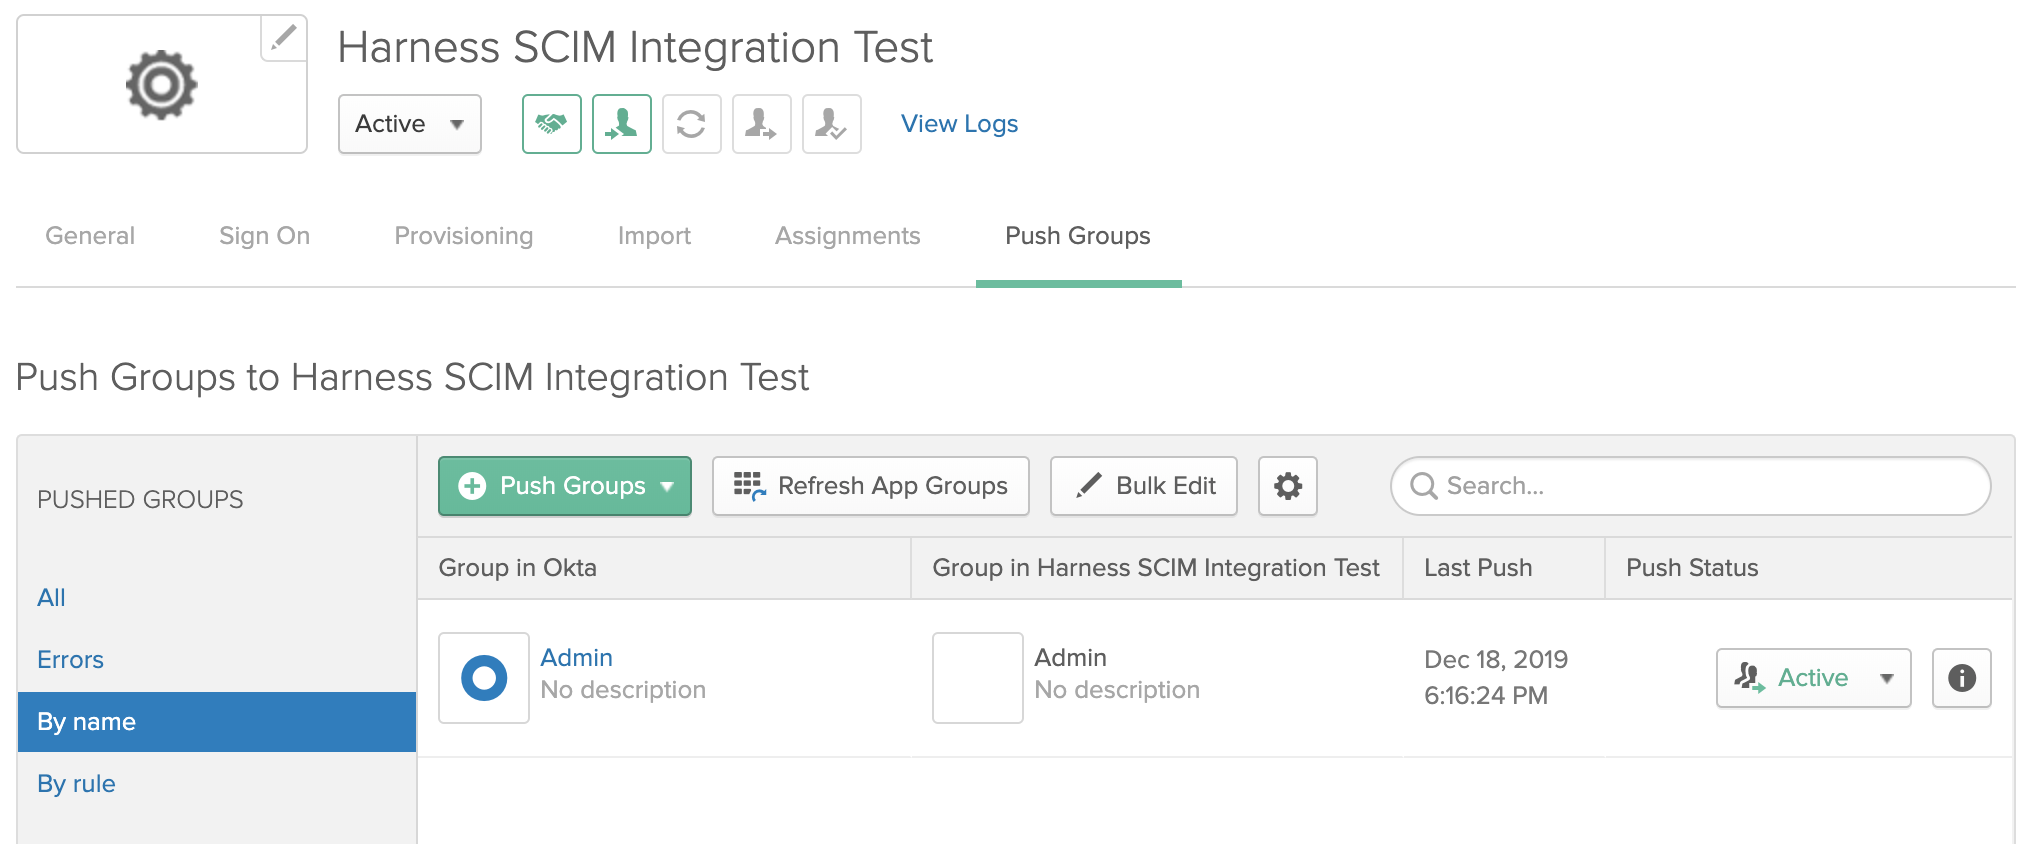Open Admin push status Active dropdown
This screenshot has width=2028, height=844.
point(1813,678)
